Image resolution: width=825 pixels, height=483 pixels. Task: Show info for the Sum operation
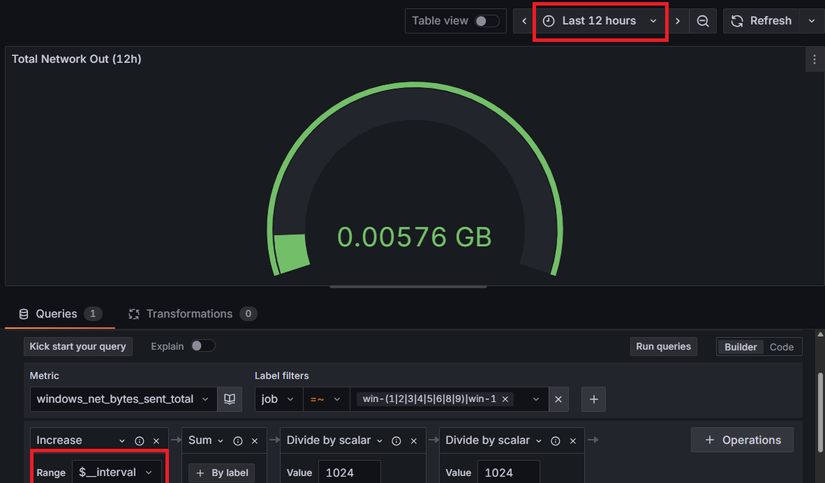(238, 441)
